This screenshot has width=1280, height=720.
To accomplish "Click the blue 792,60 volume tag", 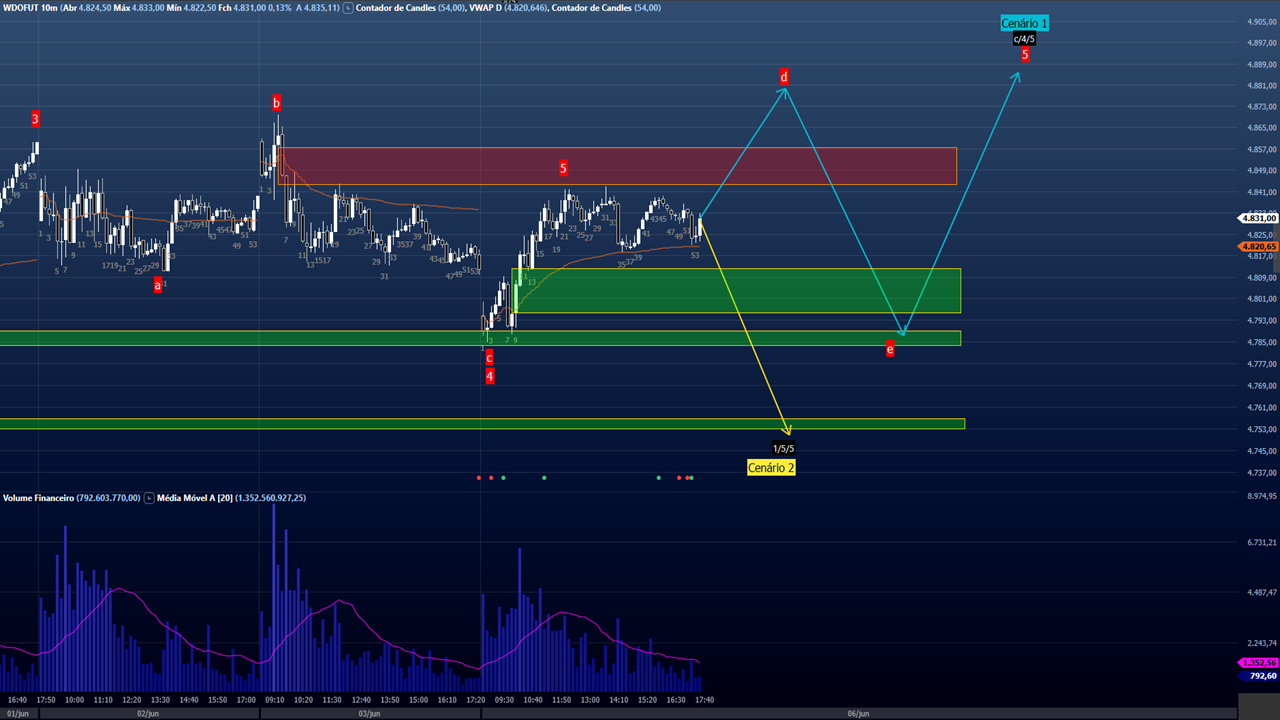I will tap(1258, 676).
